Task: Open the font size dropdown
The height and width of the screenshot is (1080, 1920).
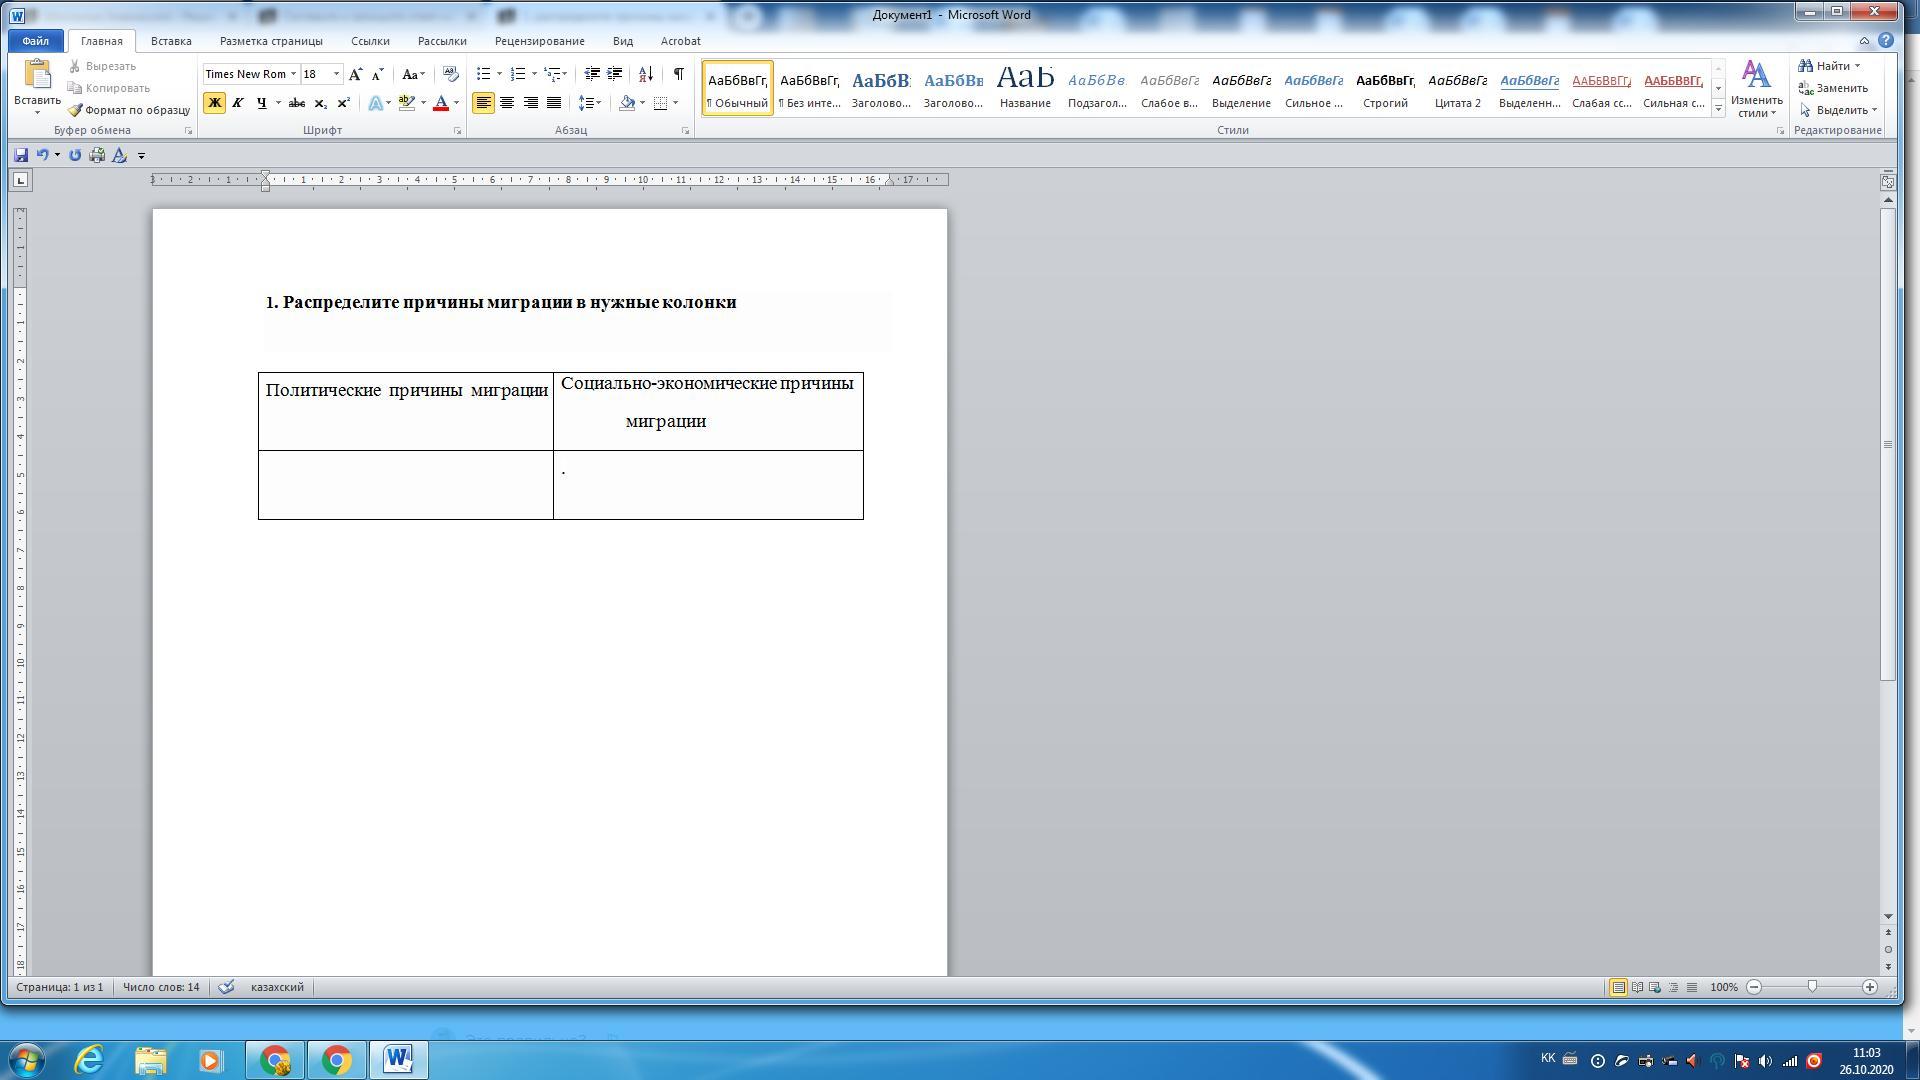Action: [x=336, y=74]
